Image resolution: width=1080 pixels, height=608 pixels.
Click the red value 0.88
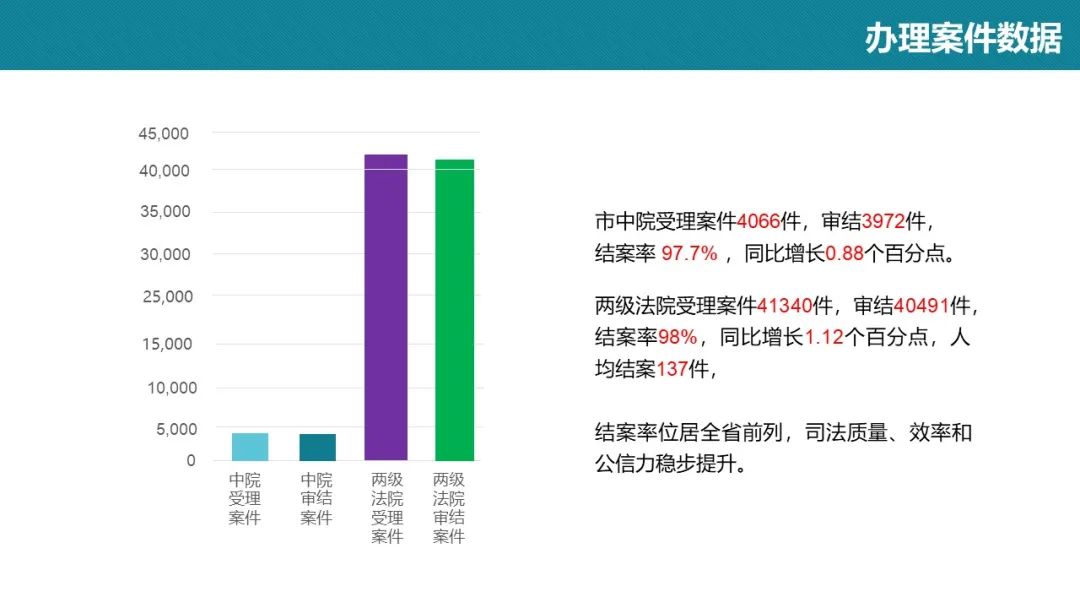[844, 253]
